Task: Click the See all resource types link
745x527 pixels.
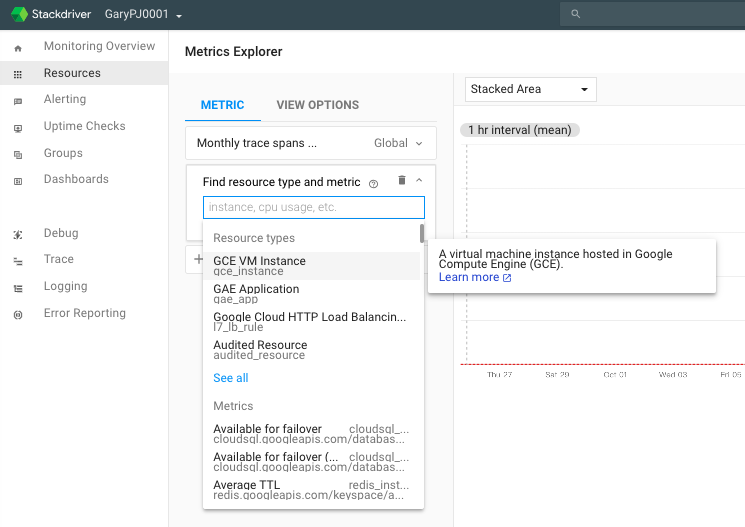Action: [231, 378]
